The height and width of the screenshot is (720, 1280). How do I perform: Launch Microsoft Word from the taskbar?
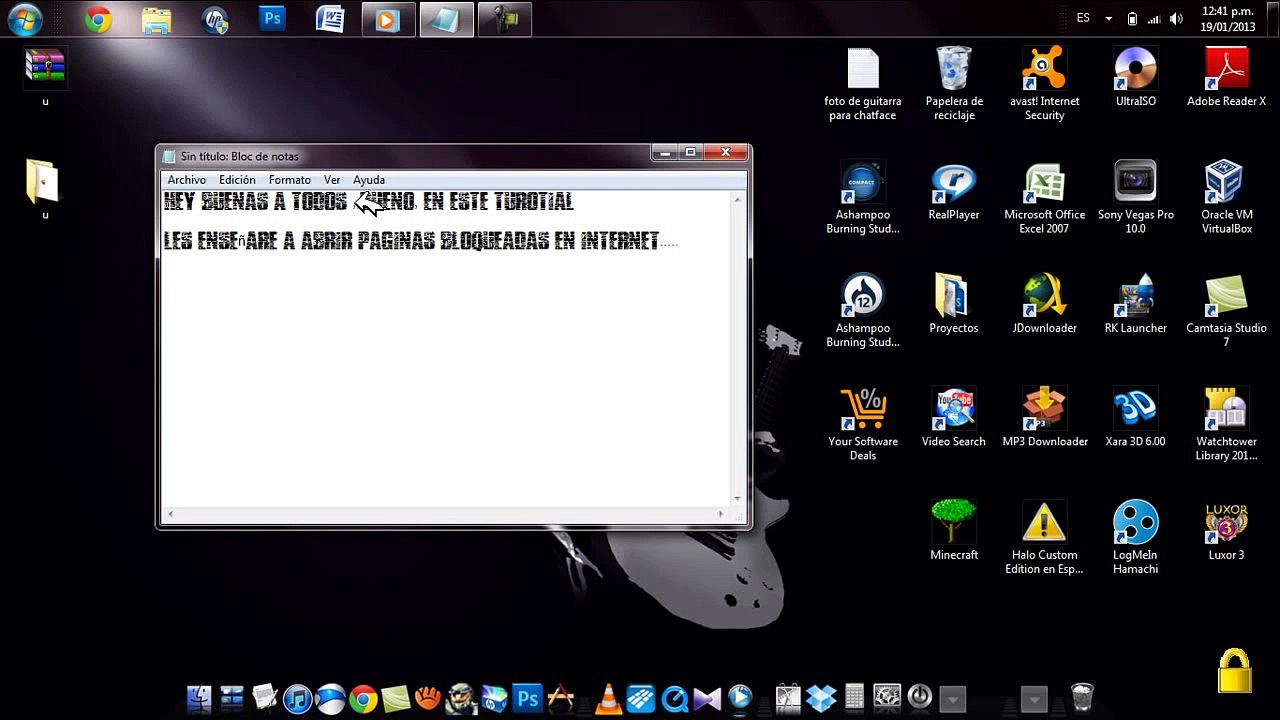330,19
